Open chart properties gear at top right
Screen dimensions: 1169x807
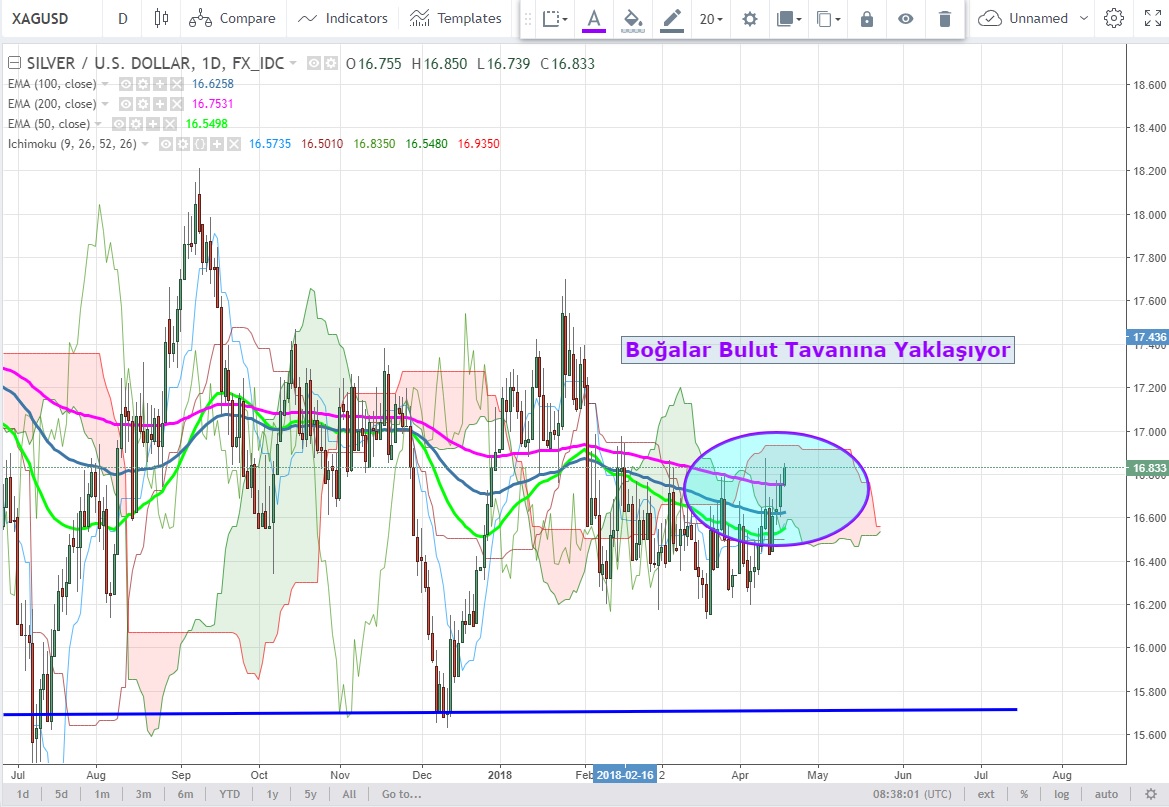[1113, 18]
